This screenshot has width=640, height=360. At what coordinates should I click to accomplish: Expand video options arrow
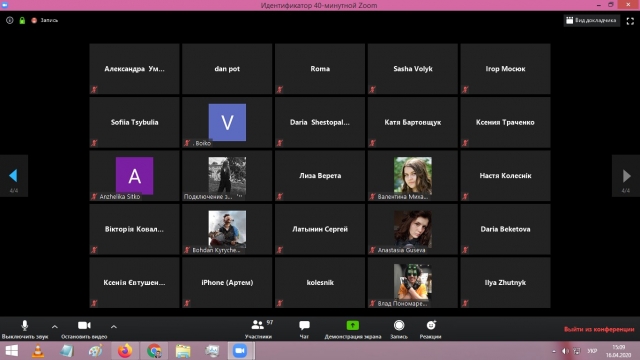point(114,327)
